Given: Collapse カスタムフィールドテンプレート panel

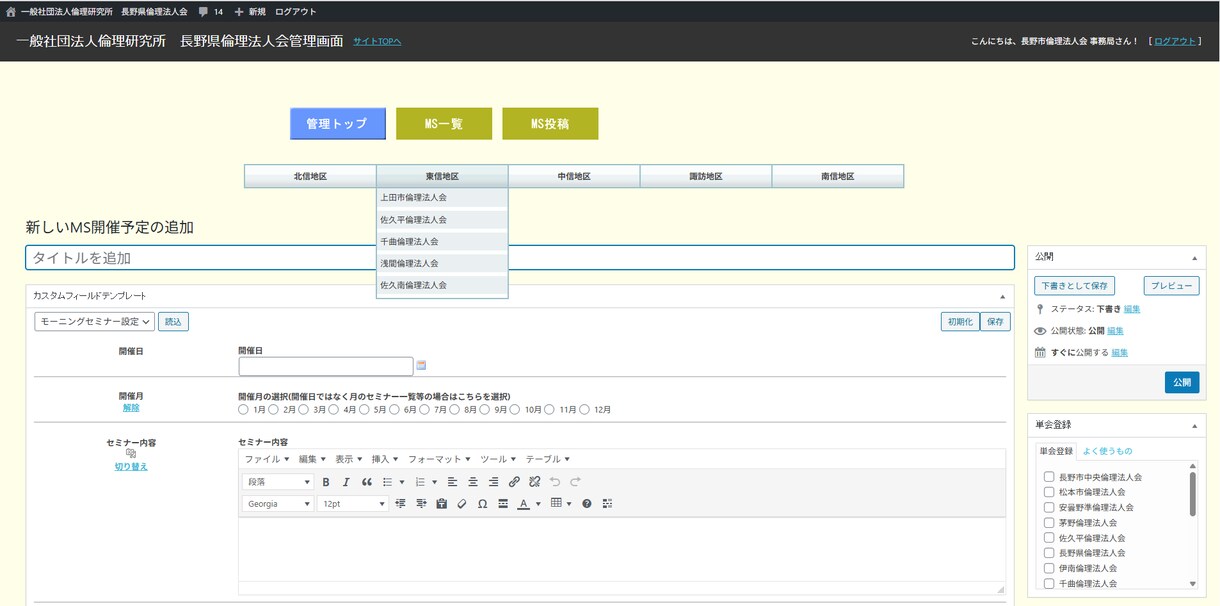Looking at the screenshot, I should (1002, 296).
